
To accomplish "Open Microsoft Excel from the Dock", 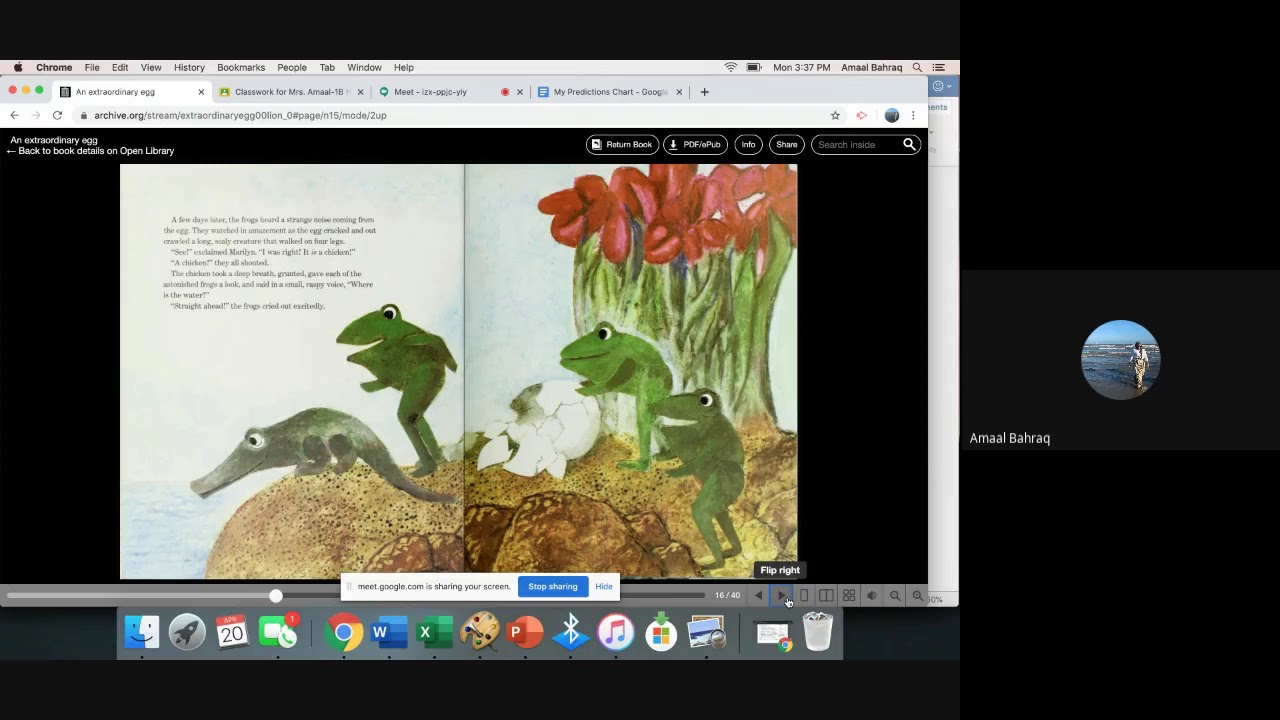I will [434, 633].
